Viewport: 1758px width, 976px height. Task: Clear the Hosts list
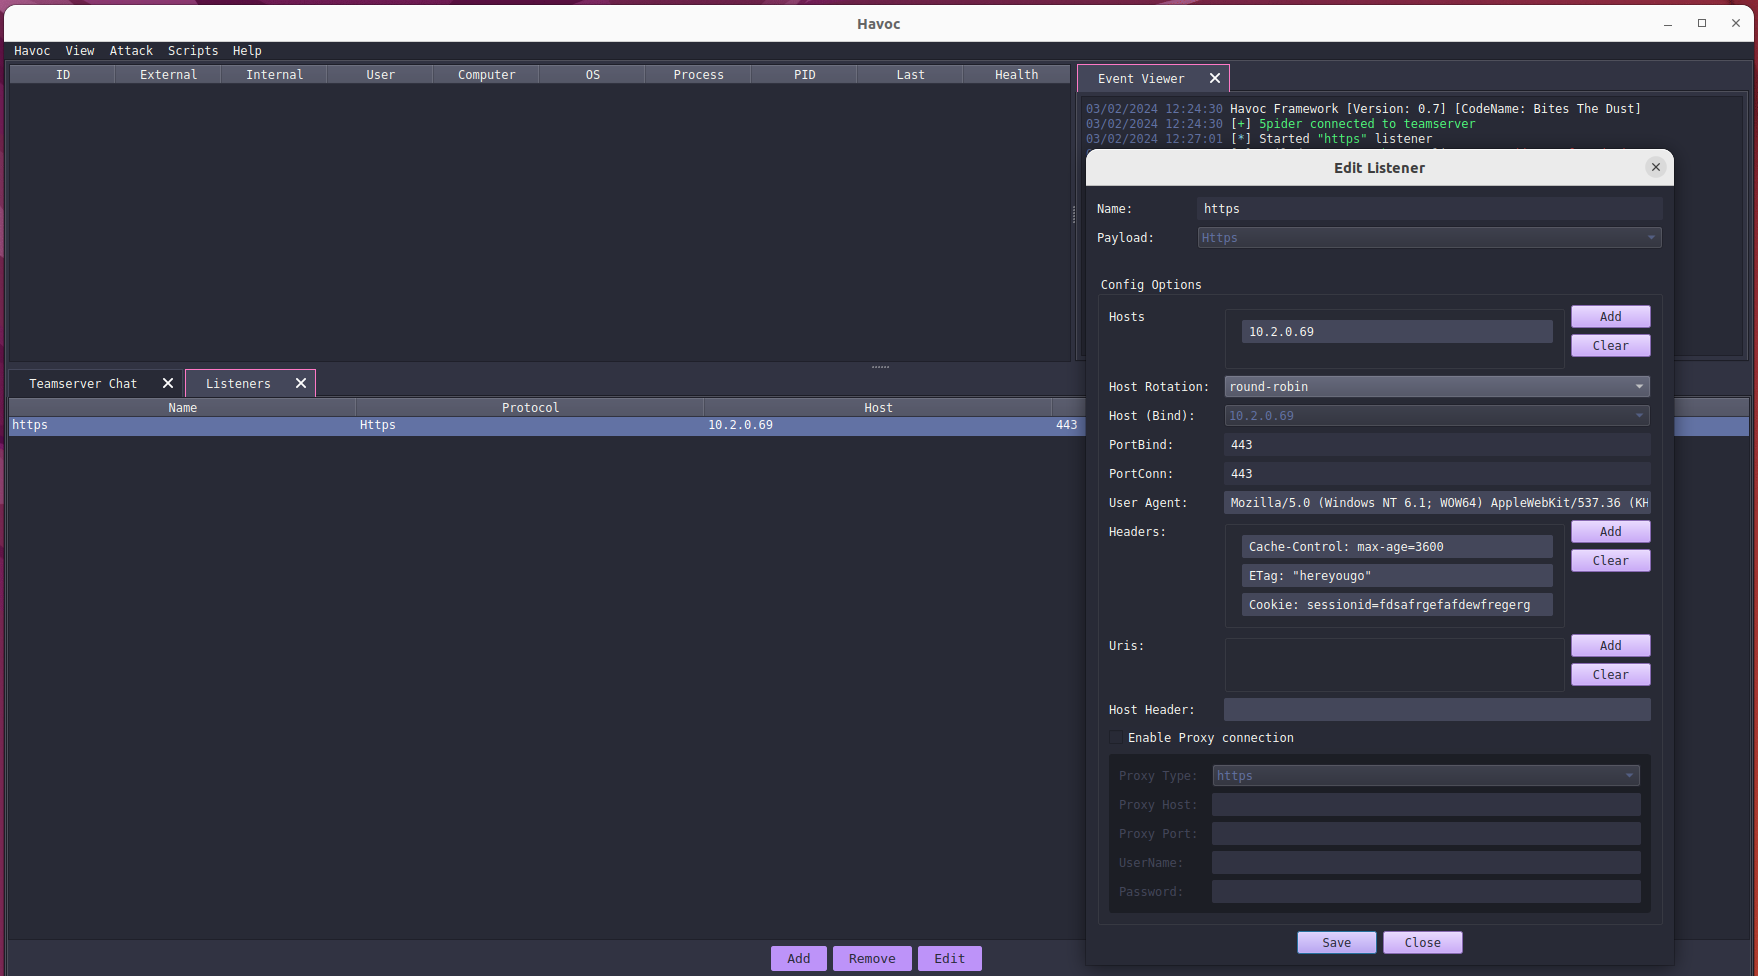(x=1611, y=346)
